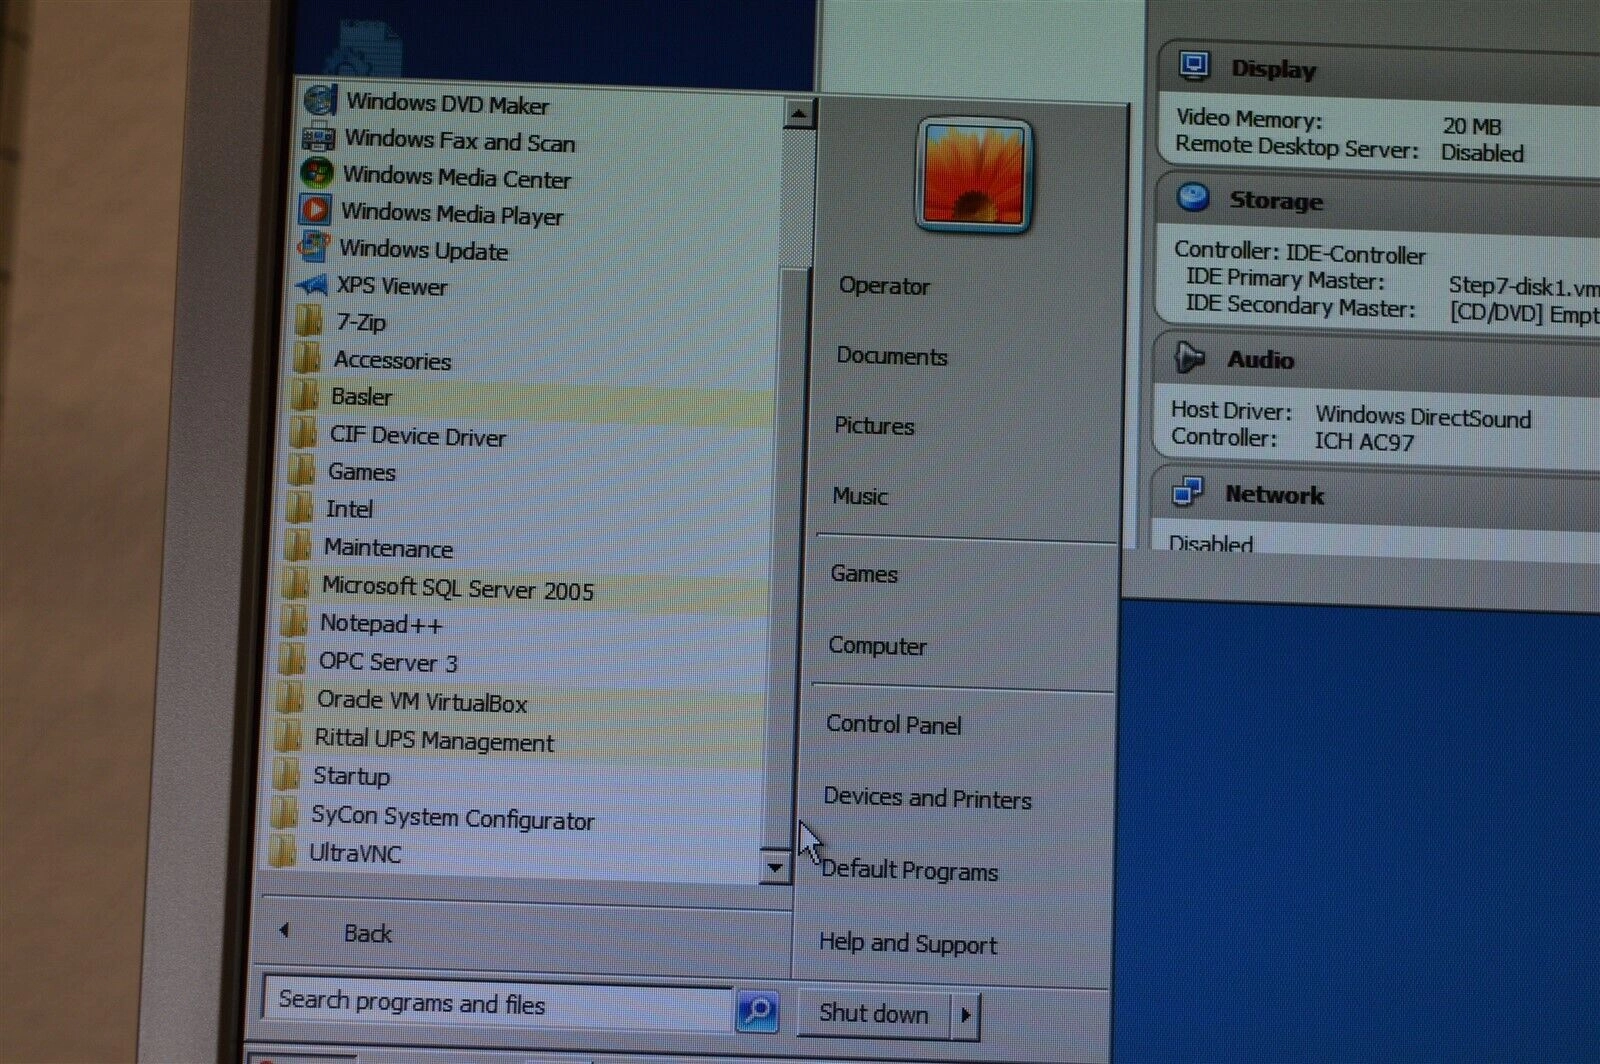The width and height of the screenshot is (1600, 1064).
Task: Expand the 7-Zip folder icon
Action: tap(309, 321)
